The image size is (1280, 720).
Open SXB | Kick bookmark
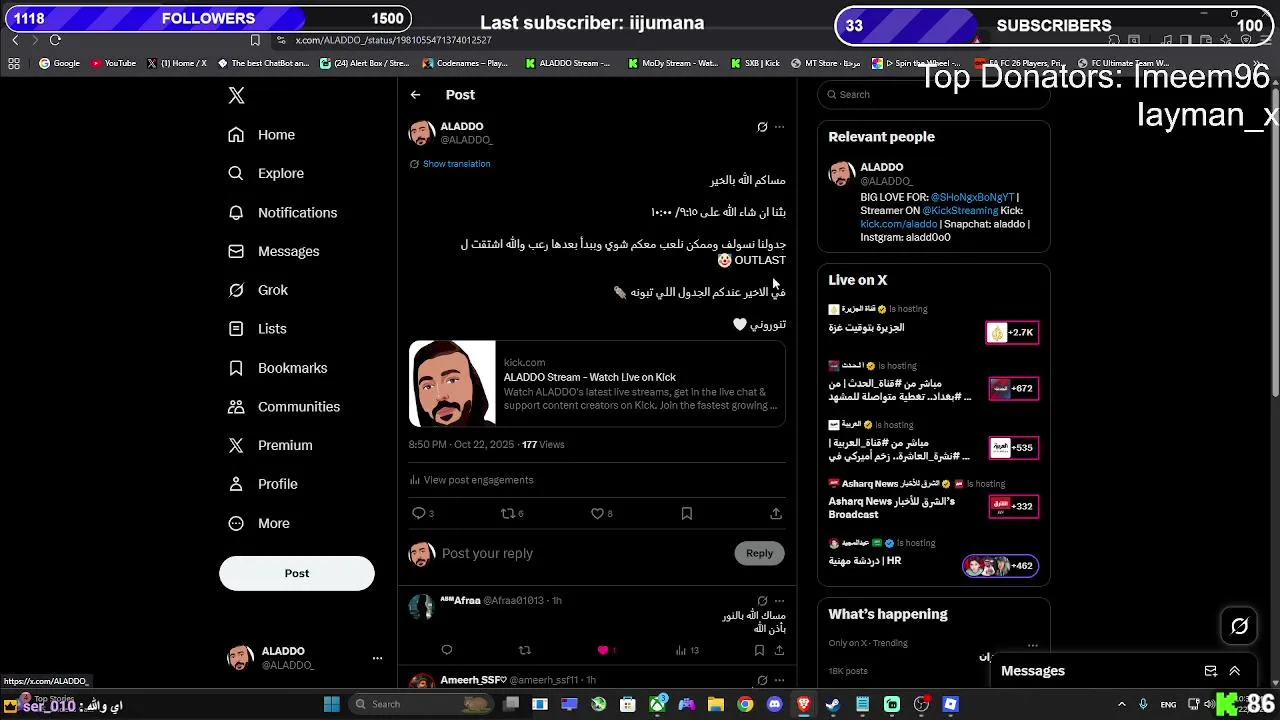pos(755,63)
